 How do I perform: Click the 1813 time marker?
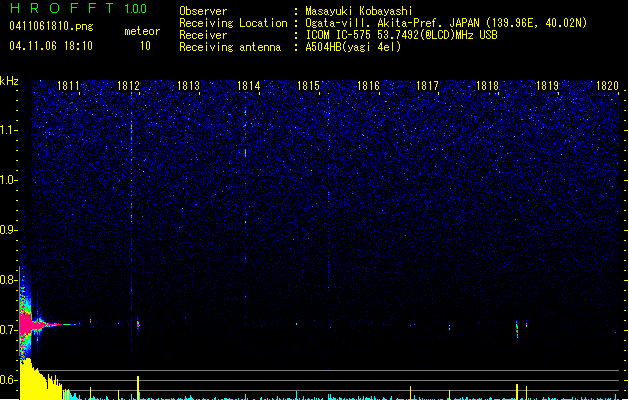click(x=189, y=86)
